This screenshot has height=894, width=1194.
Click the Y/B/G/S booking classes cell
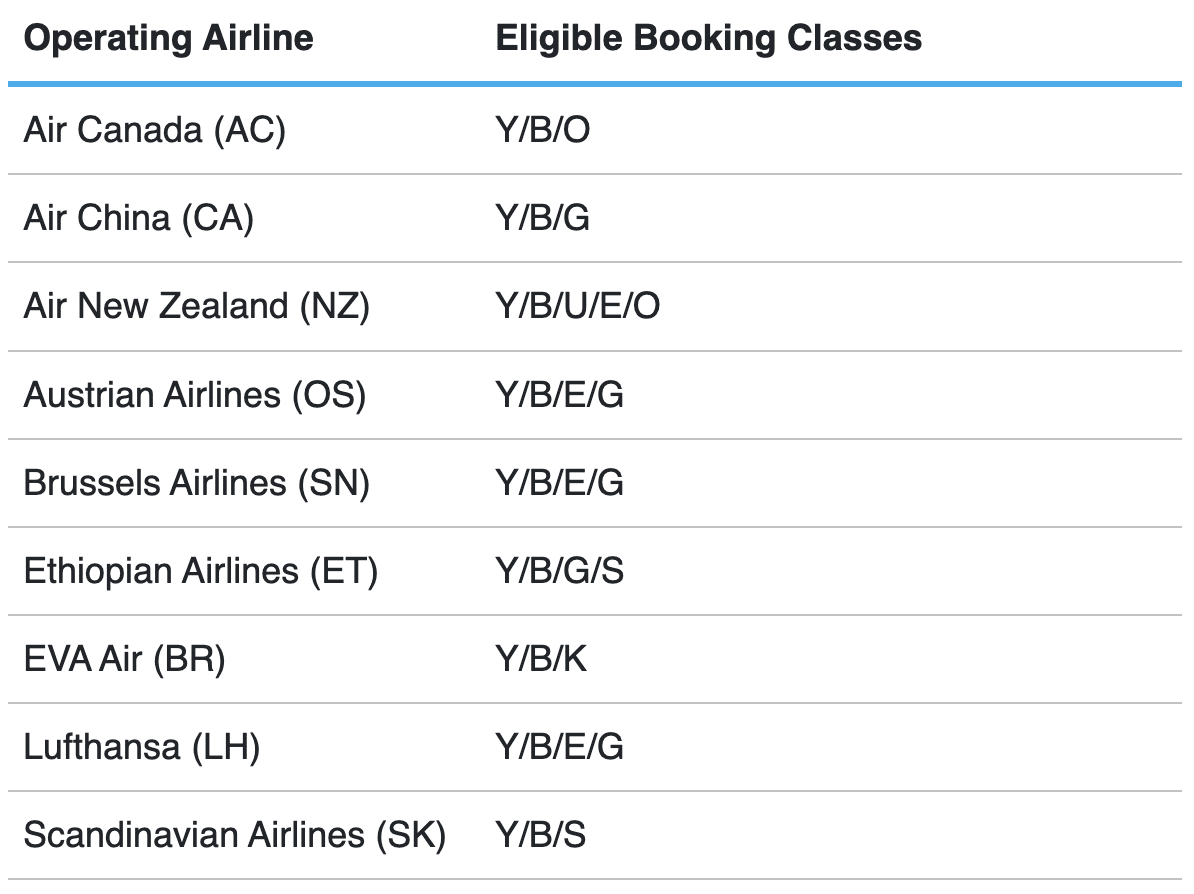pos(560,571)
